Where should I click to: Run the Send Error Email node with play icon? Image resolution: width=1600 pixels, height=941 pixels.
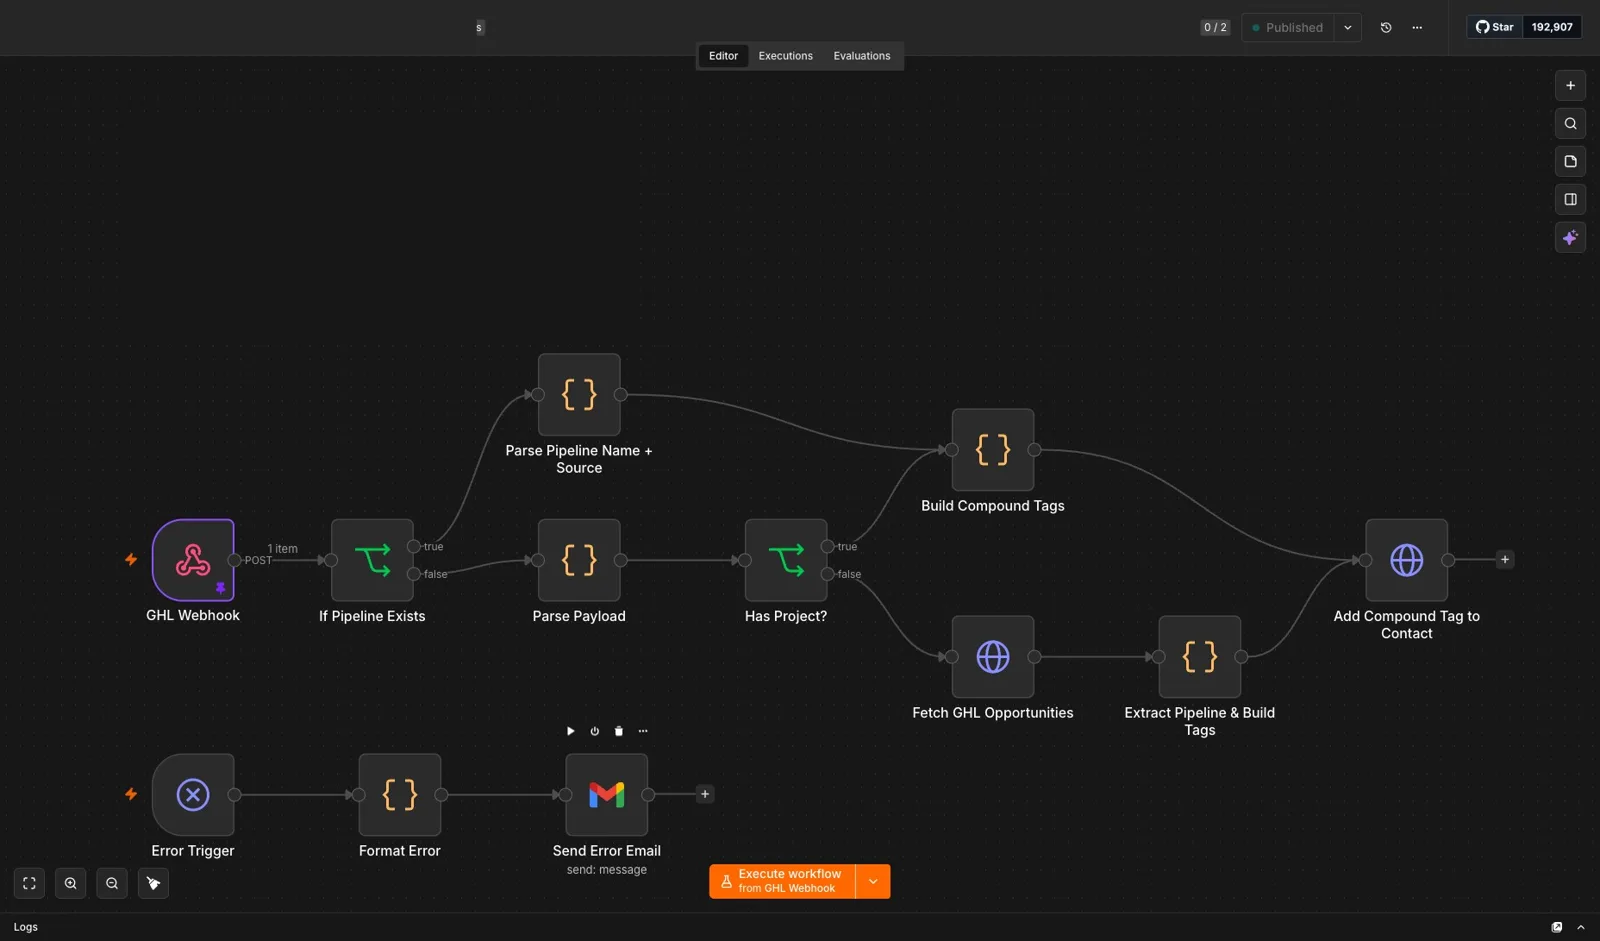(x=571, y=731)
